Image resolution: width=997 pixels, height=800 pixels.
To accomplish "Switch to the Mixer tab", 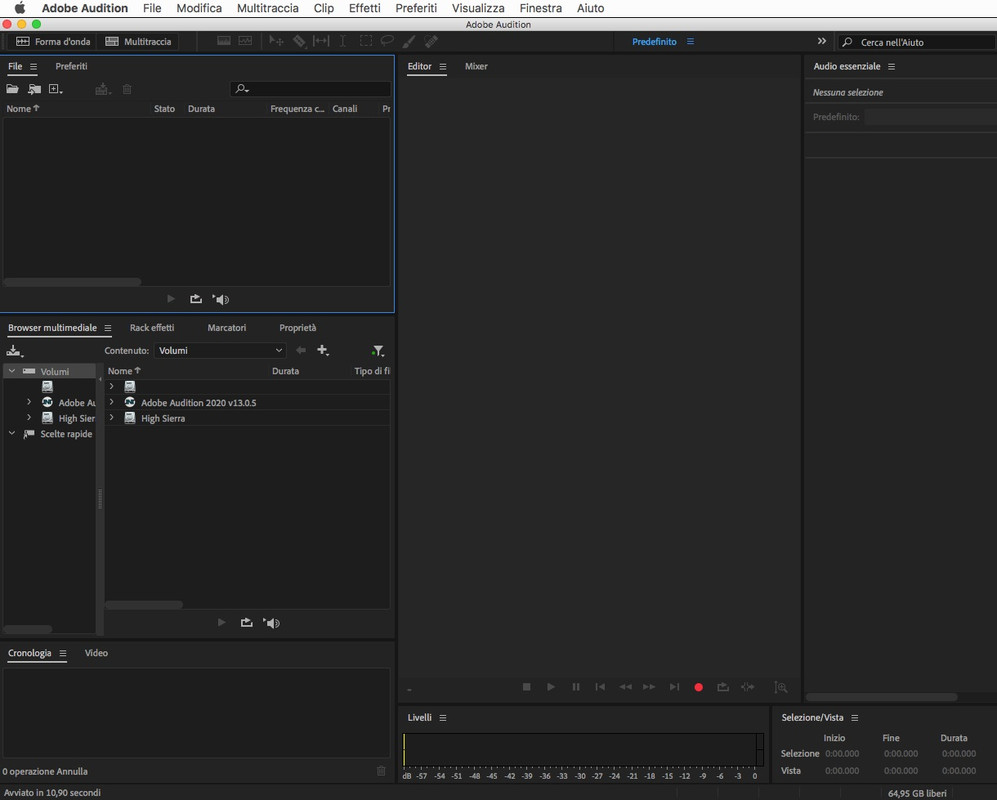I will (x=476, y=66).
